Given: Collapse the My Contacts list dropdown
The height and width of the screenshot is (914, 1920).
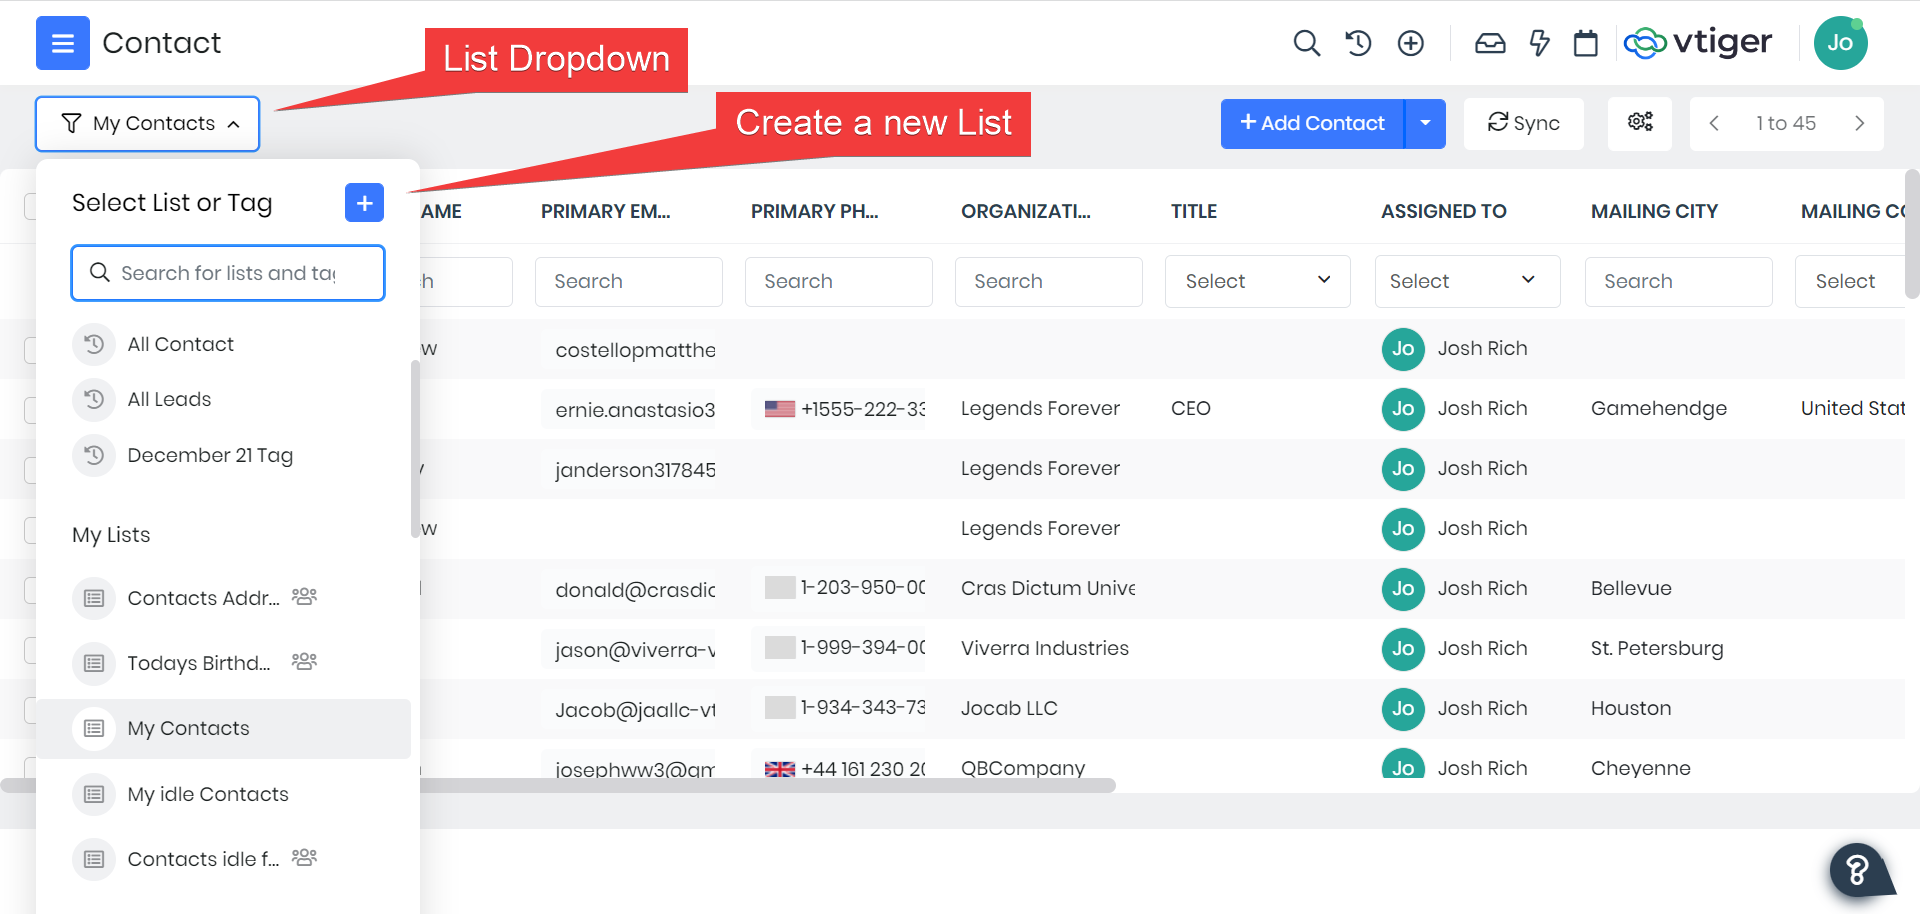Looking at the screenshot, I should pos(148,124).
